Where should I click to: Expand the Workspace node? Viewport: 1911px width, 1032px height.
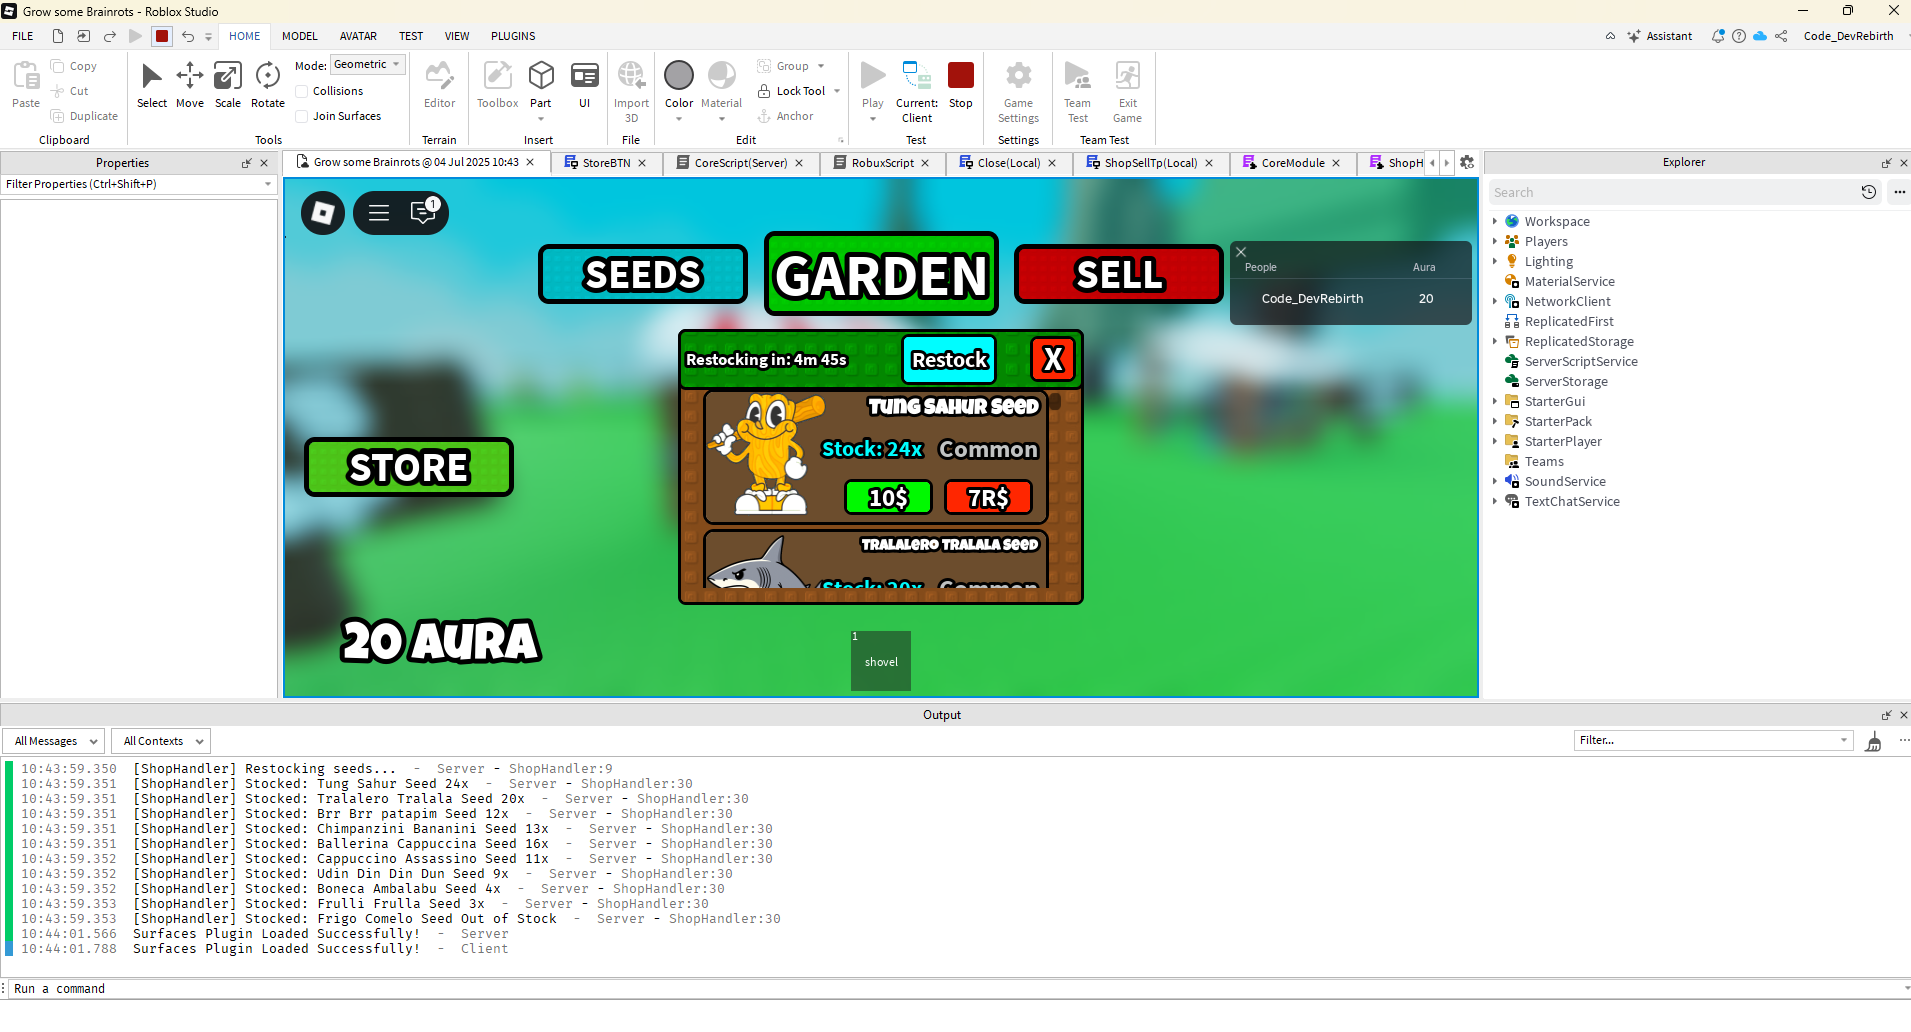[1495, 221]
